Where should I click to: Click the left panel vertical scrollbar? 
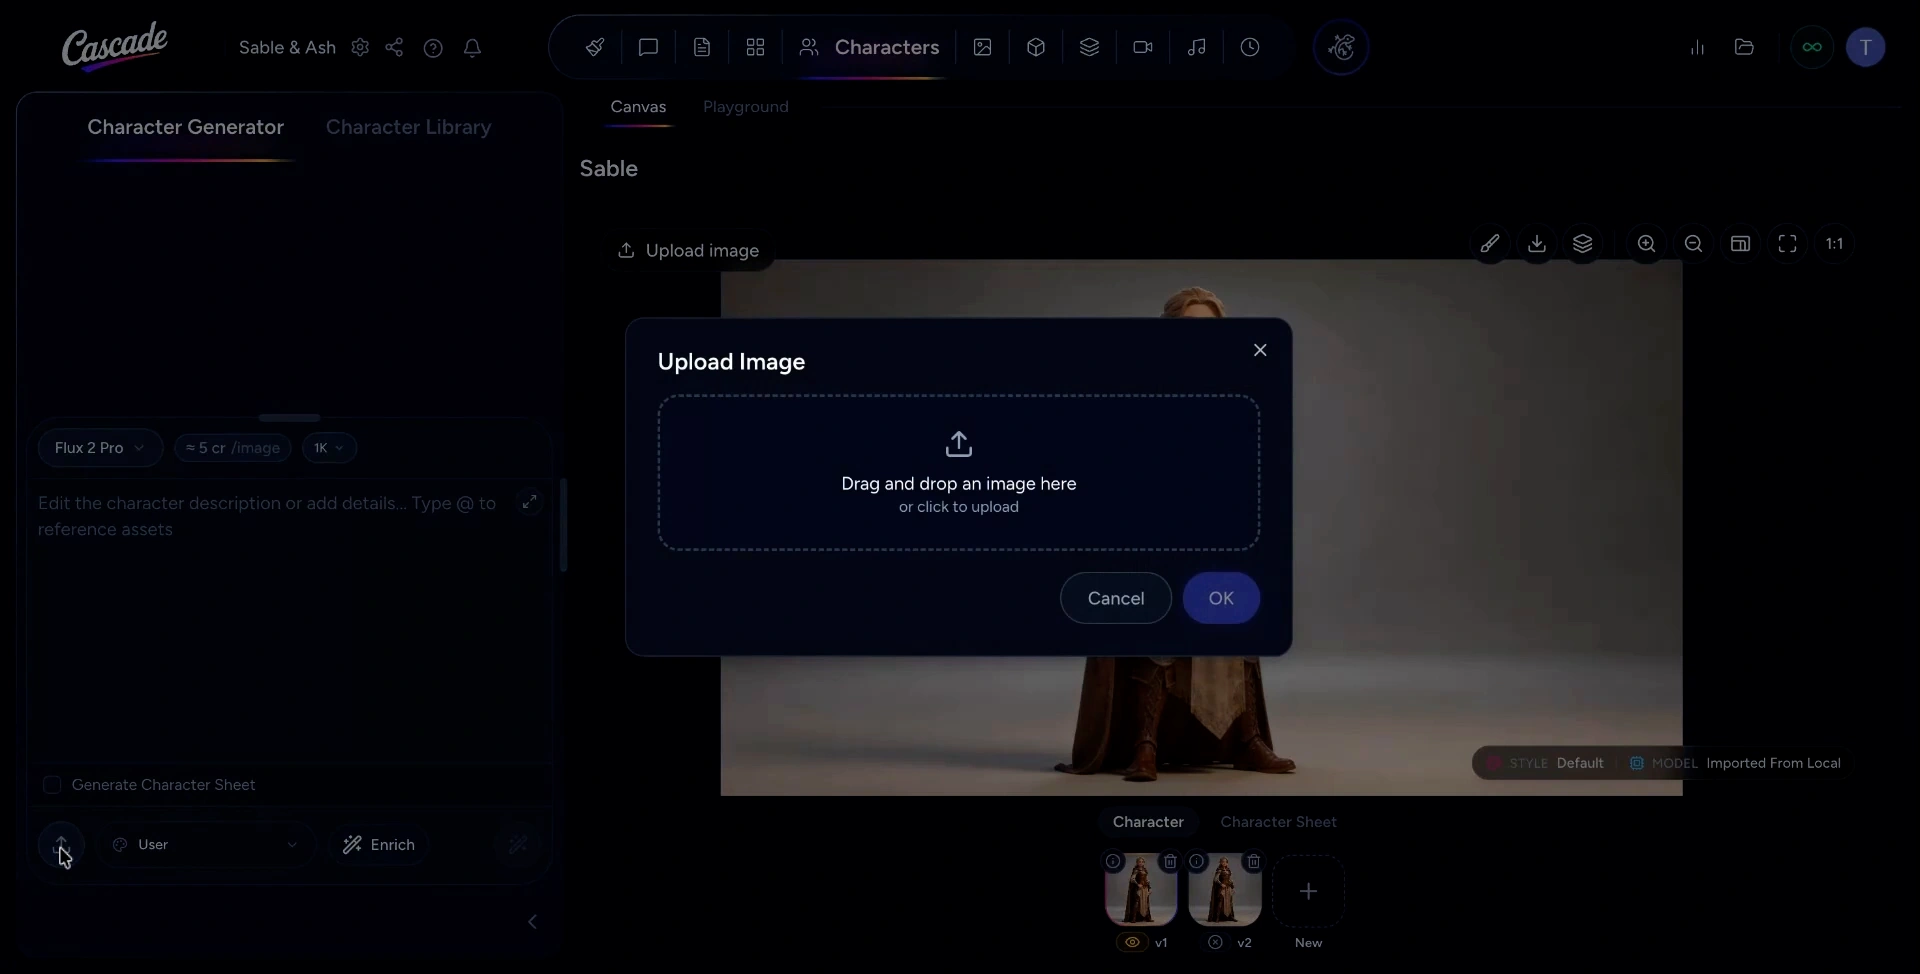click(x=564, y=525)
